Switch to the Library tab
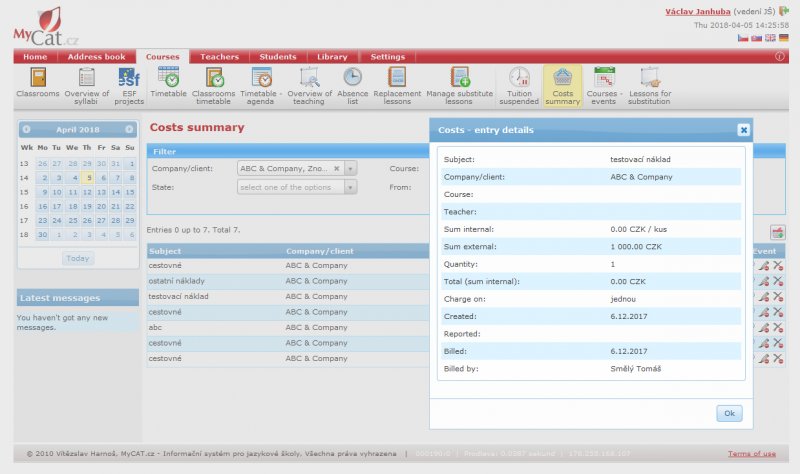The image size is (800, 474). [331, 57]
